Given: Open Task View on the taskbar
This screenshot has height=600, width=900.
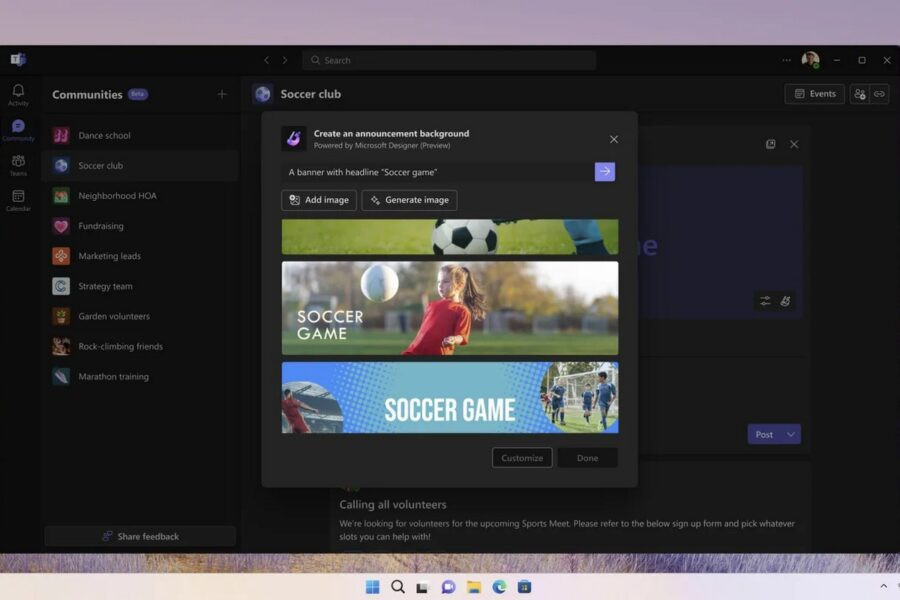Looking at the screenshot, I should pos(422,587).
